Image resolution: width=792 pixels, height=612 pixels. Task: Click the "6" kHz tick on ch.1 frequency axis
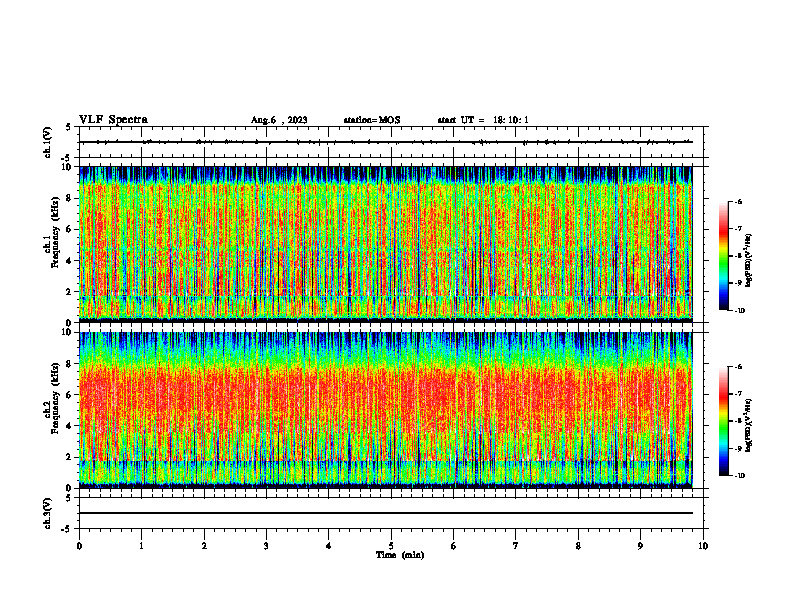70,229
